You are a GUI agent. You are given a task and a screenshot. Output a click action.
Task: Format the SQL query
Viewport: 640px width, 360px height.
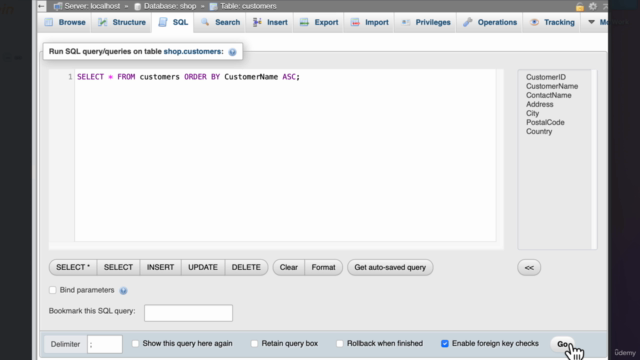pos(323,267)
